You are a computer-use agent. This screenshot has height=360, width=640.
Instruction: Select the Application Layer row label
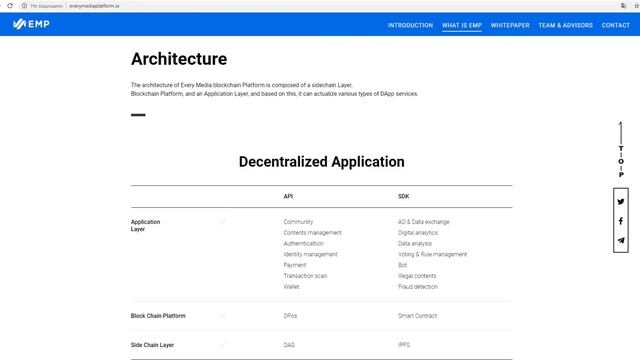pyautogui.click(x=145, y=225)
